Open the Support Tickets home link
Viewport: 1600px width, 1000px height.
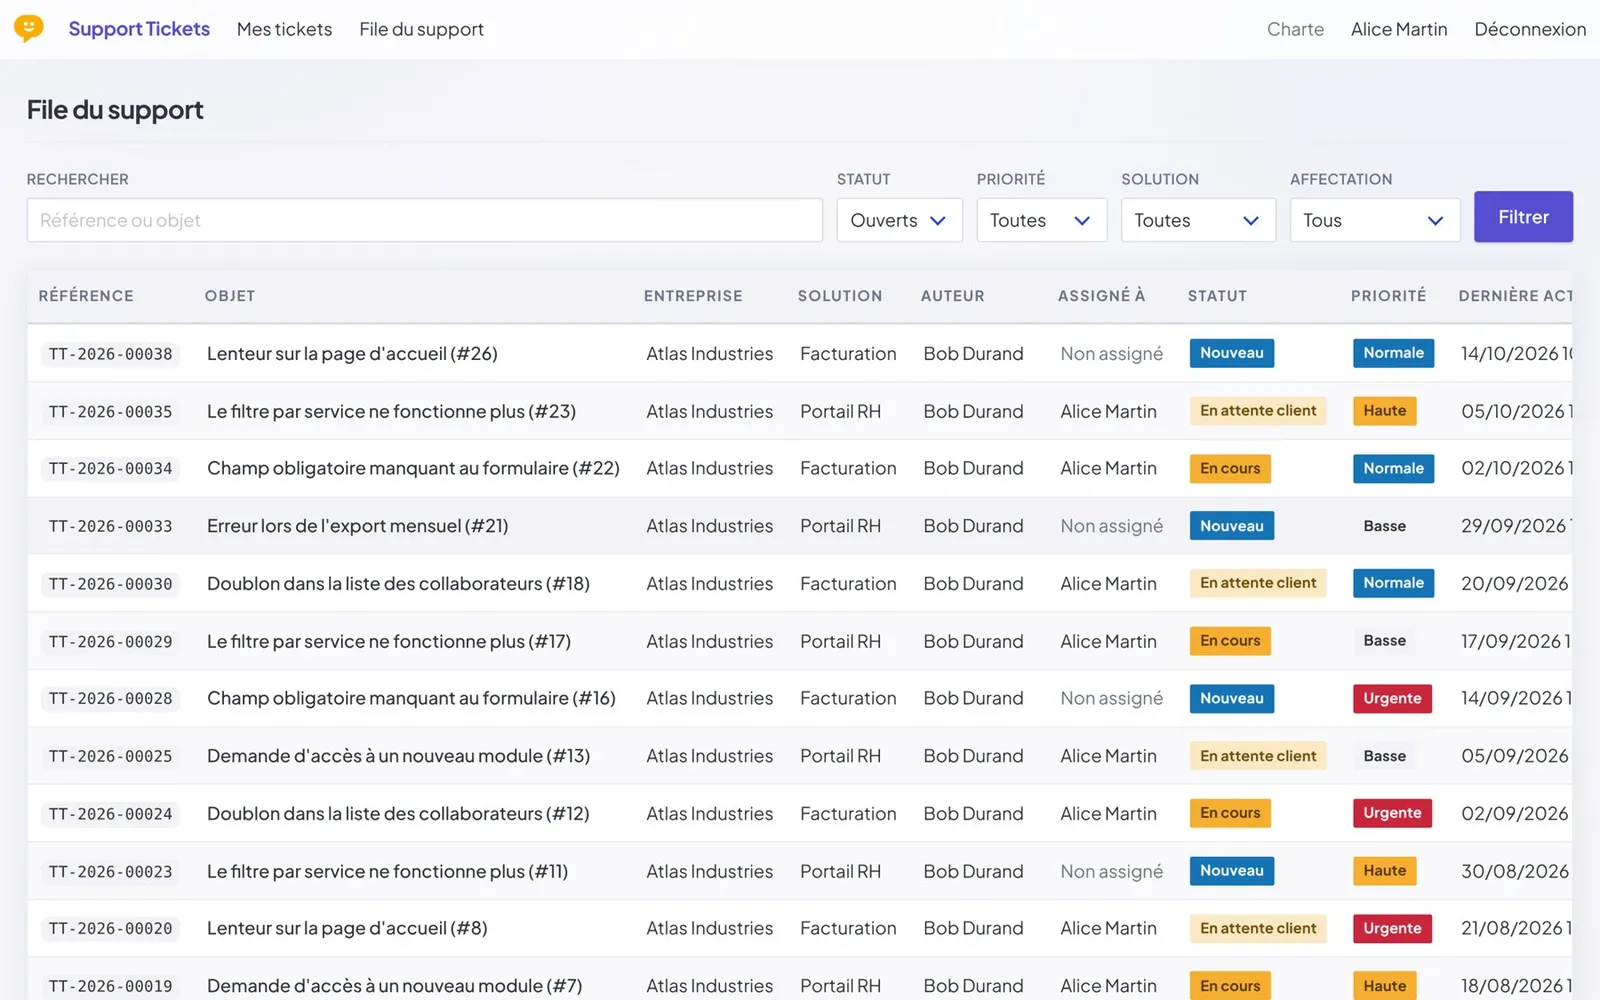[139, 29]
